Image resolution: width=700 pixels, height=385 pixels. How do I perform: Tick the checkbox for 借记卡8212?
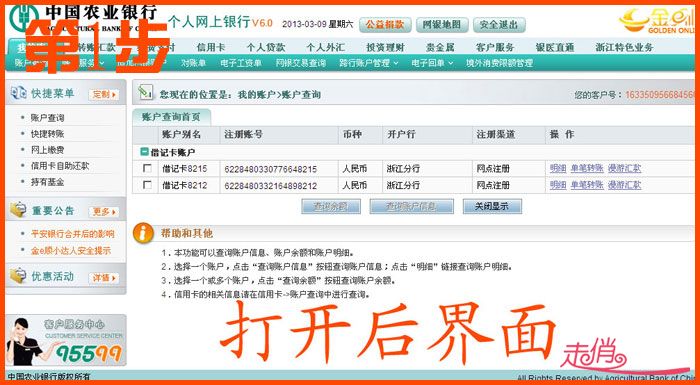tap(147, 184)
